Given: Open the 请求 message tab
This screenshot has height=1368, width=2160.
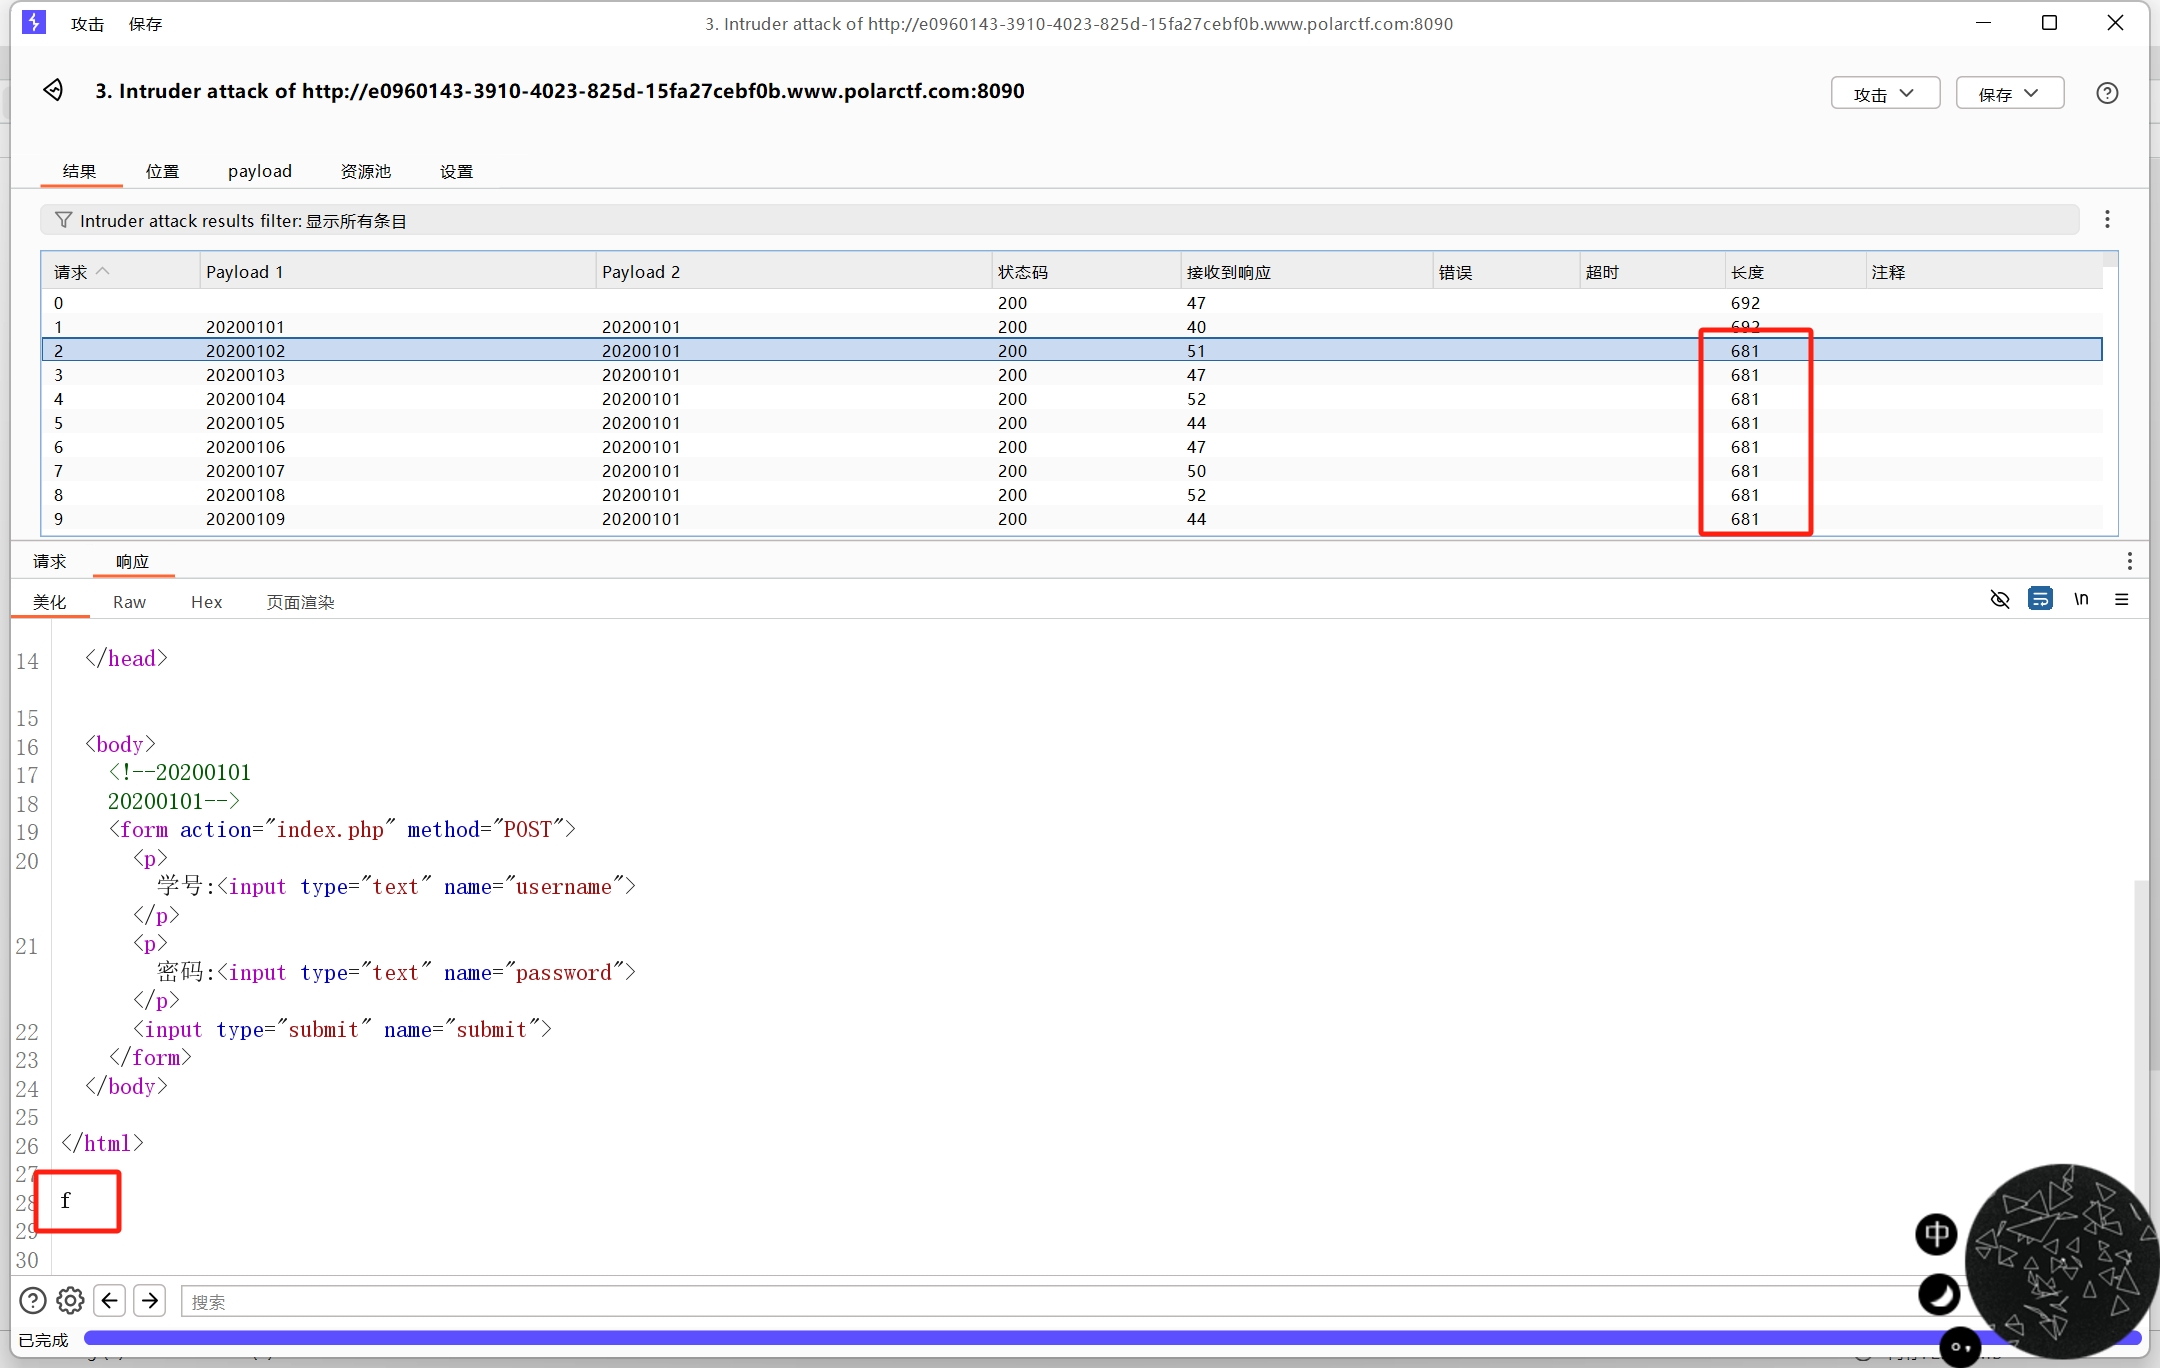Looking at the screenshot, I should tap(50, 562).
